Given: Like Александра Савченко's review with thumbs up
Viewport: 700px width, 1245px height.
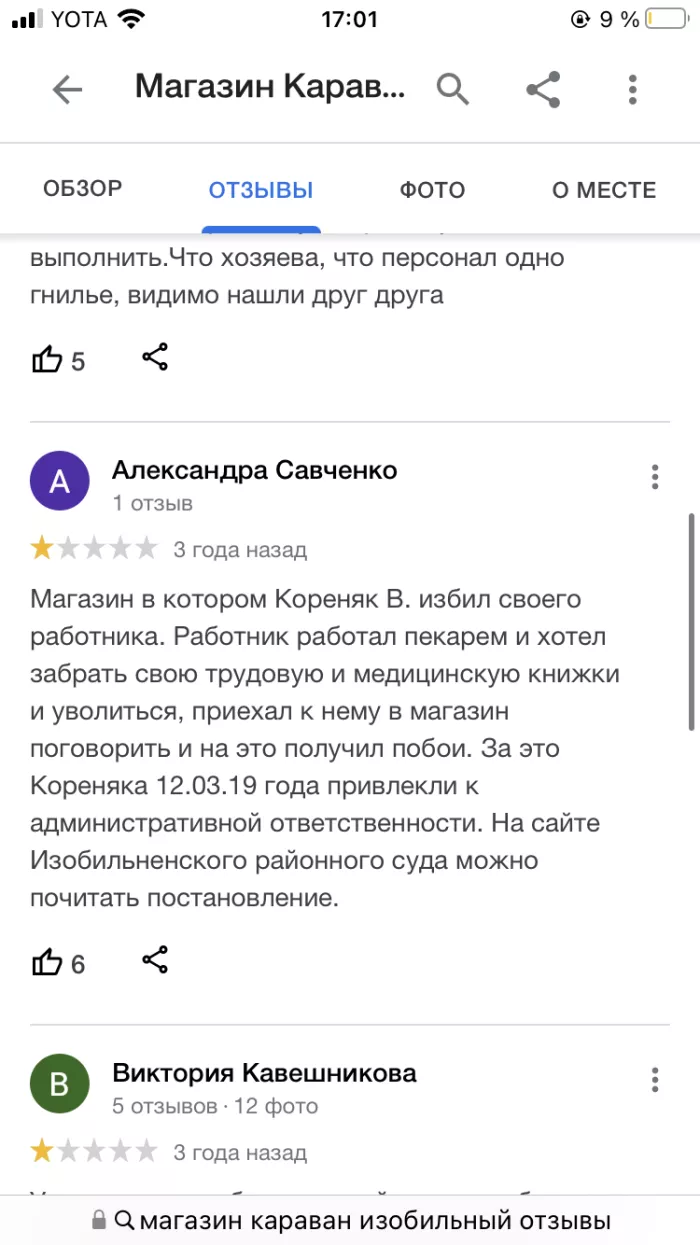Looking at the screenshot, I should pyautogui.click(x=49, y=961).
